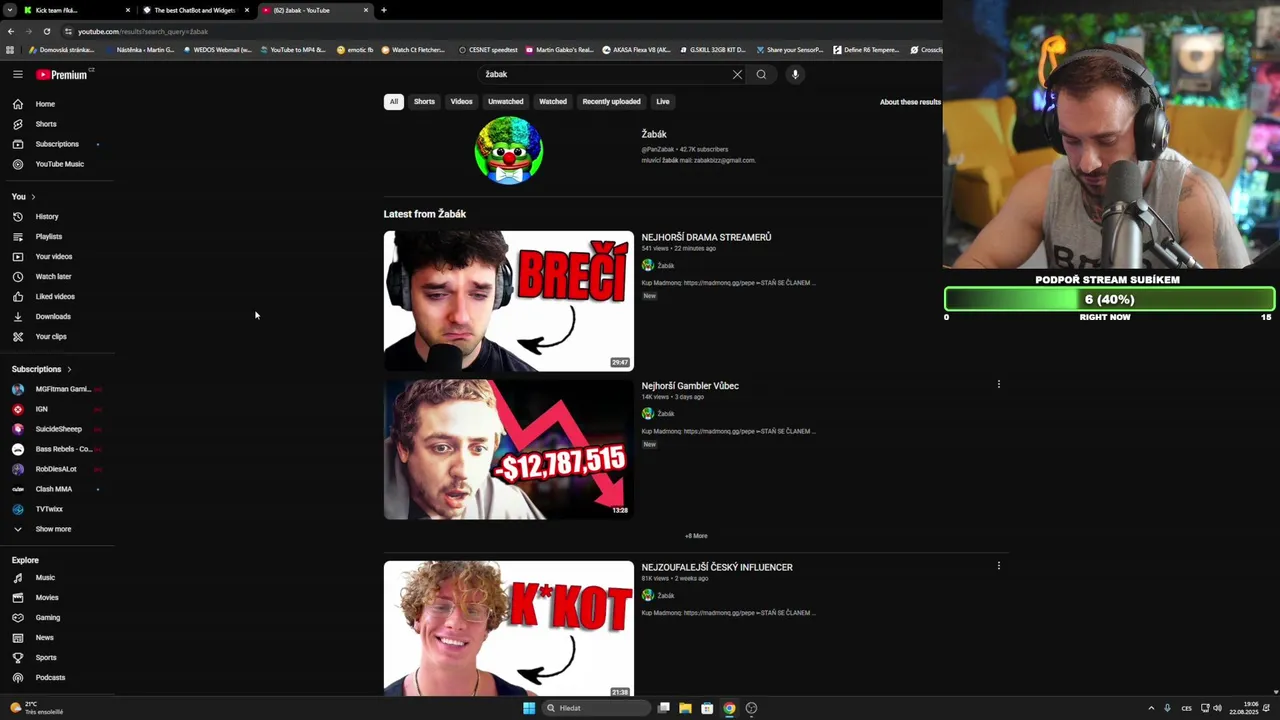This screenshot has width=1280, height=720.
Task: Select the Shorts filter chip
Action: click(x=424, y=101)
